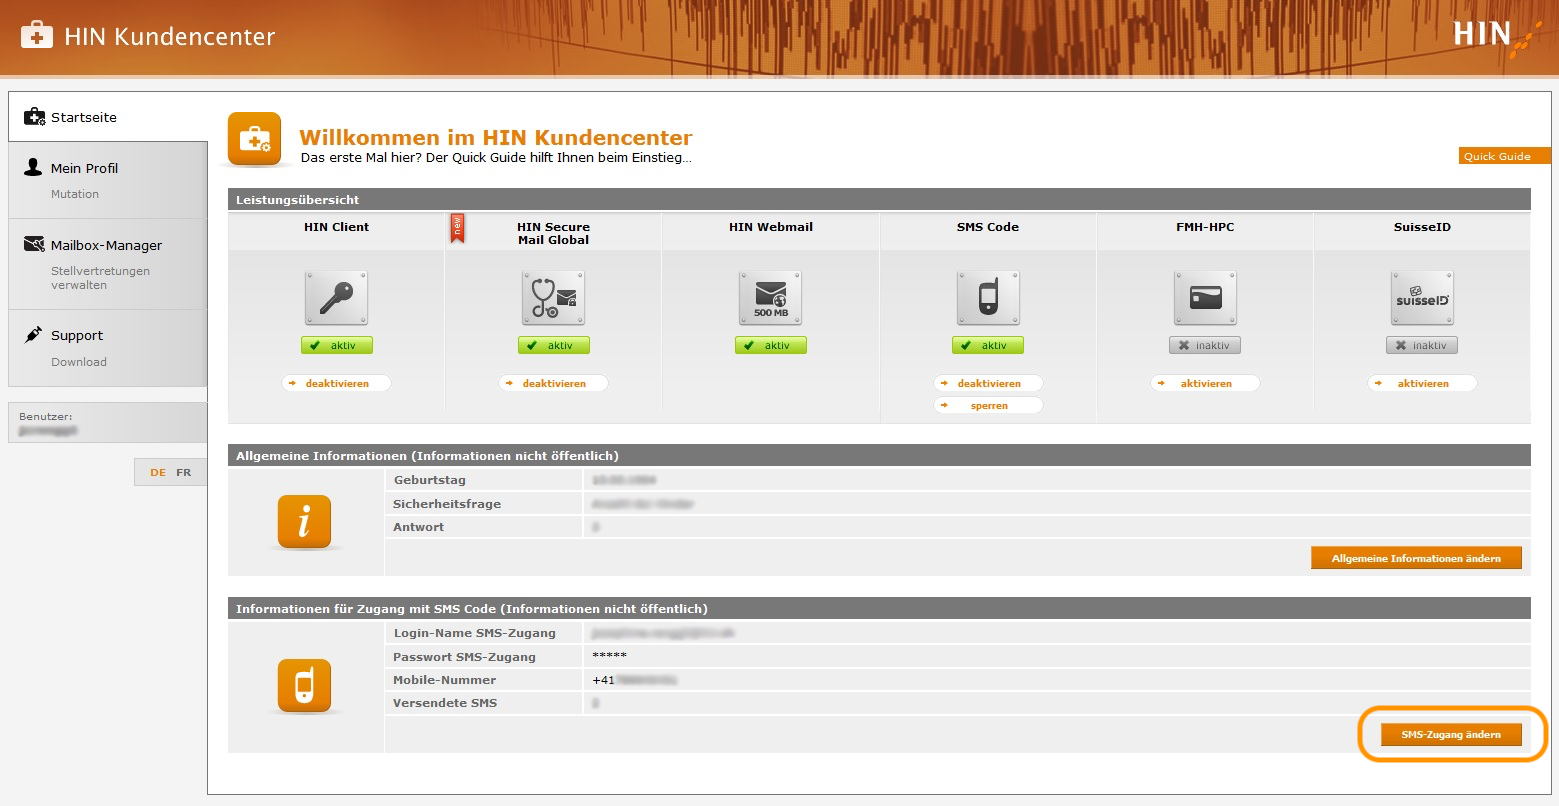Deactivate the SMS Code service
This screenshot has width=1559, height=806.
[988, 383]
